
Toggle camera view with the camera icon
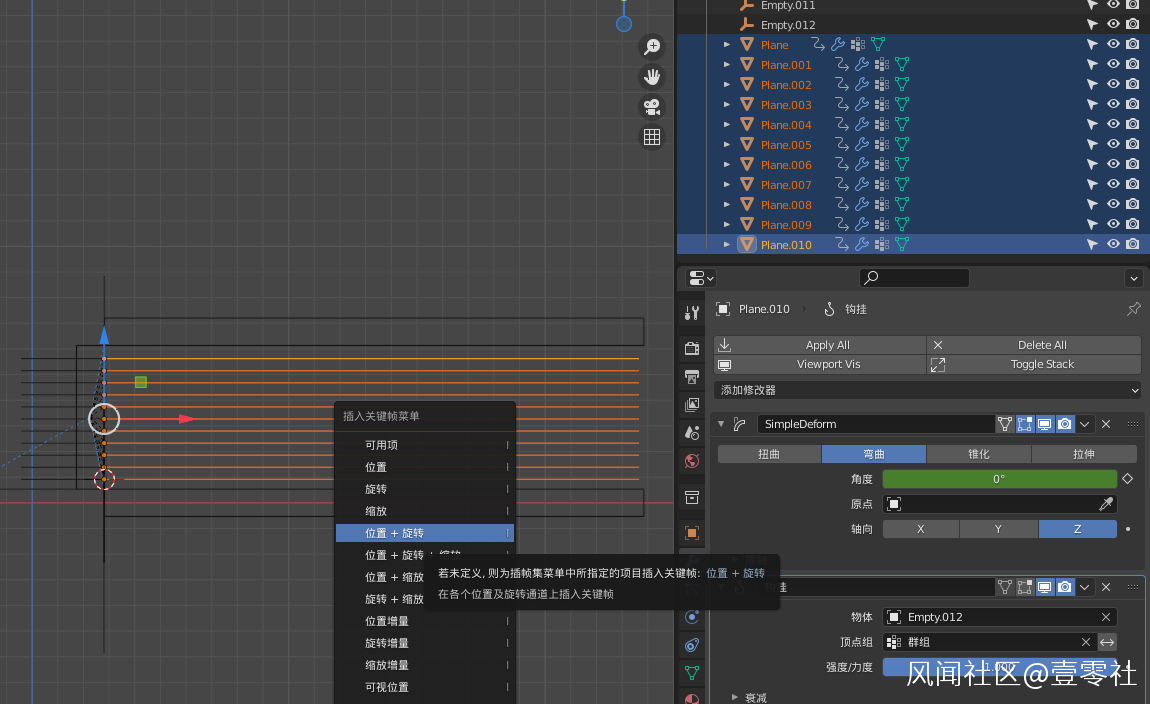[652, 107]
